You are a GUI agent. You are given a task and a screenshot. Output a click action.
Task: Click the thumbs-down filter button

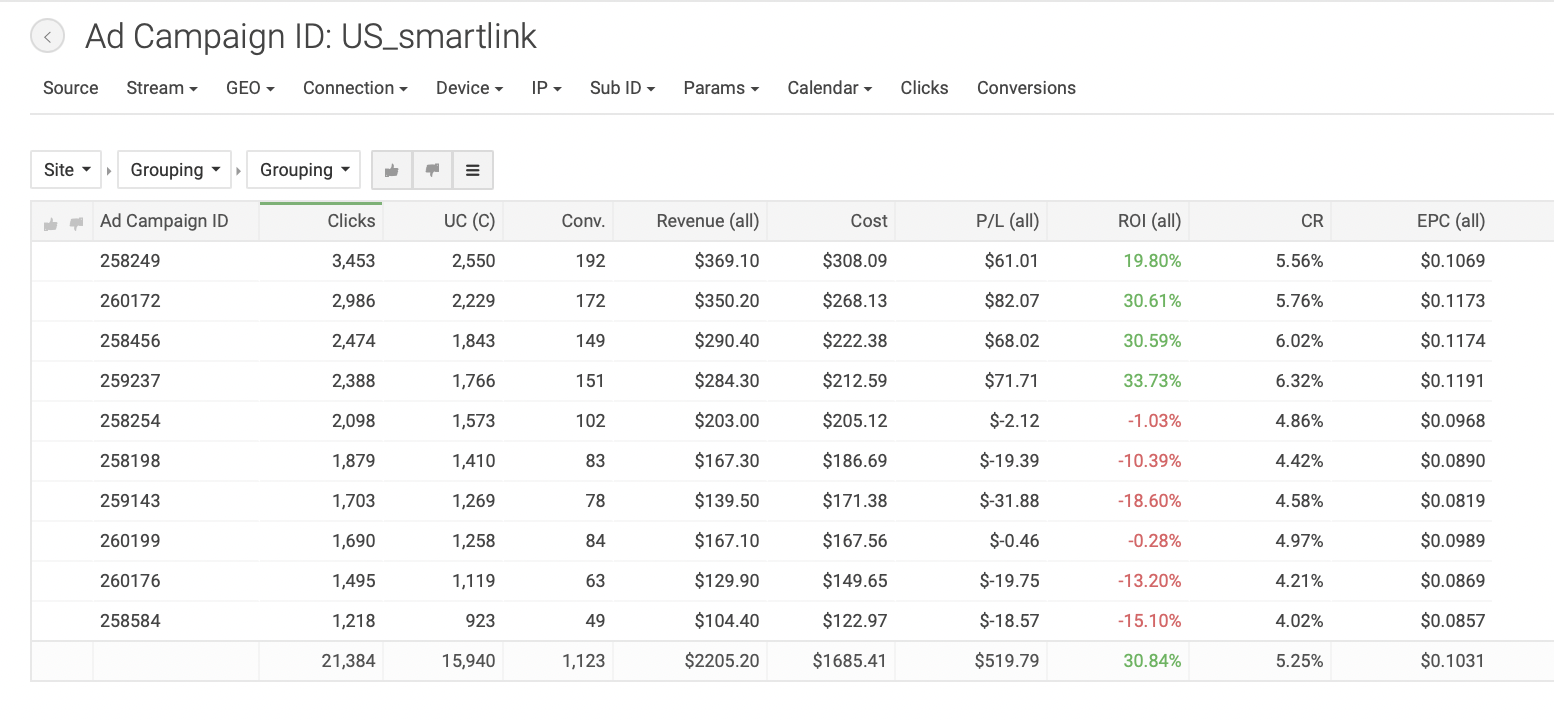pos(432,170)
